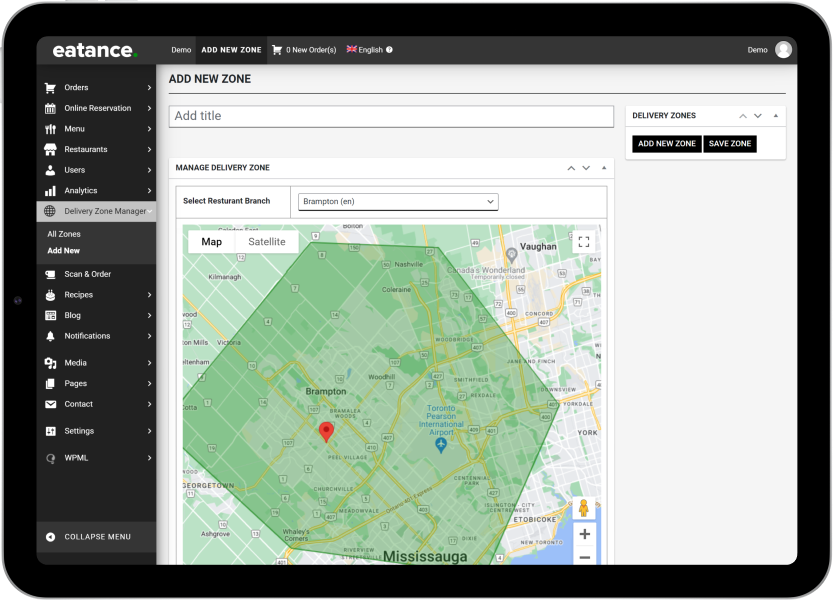The width and height of the screenshot is (833, 600).
Task: Move Delivery Zones panel up arrow
Action: [x=743, y=116]
